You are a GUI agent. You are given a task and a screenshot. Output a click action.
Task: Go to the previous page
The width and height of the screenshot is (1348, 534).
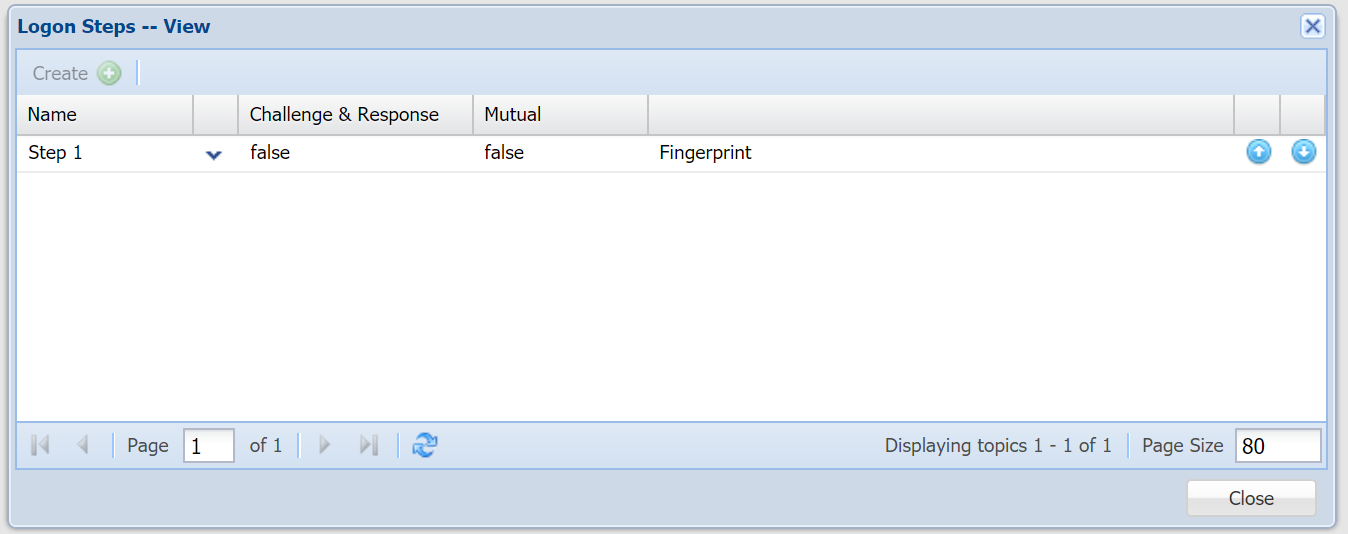pos(83,446)
